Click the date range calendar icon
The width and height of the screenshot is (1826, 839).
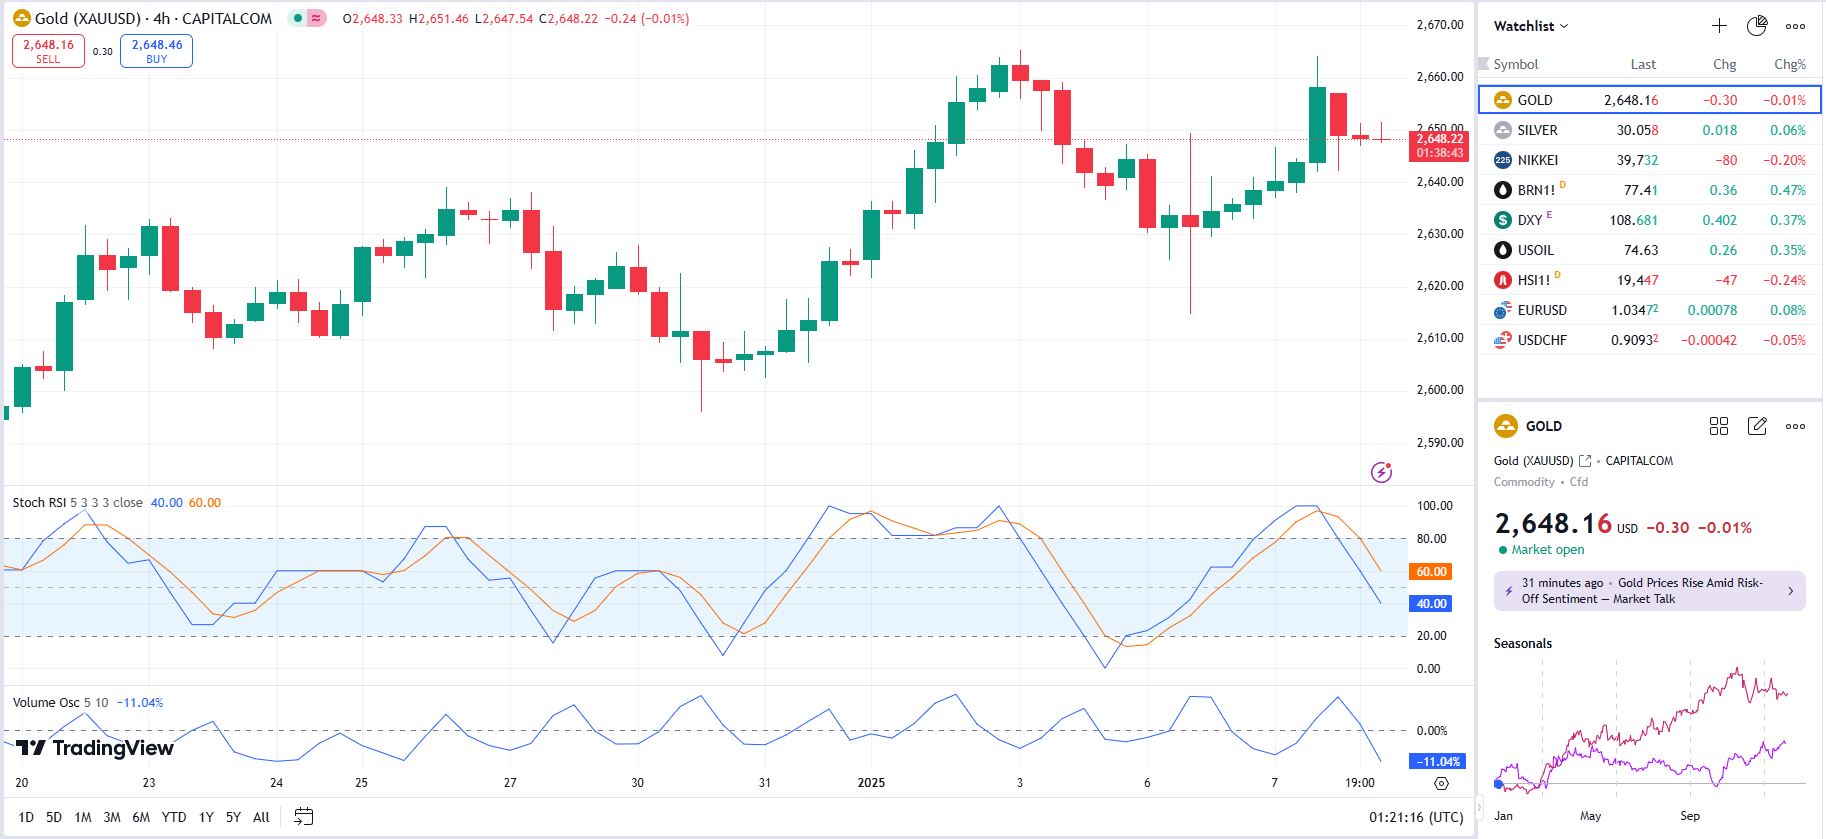tap(303, 817)
